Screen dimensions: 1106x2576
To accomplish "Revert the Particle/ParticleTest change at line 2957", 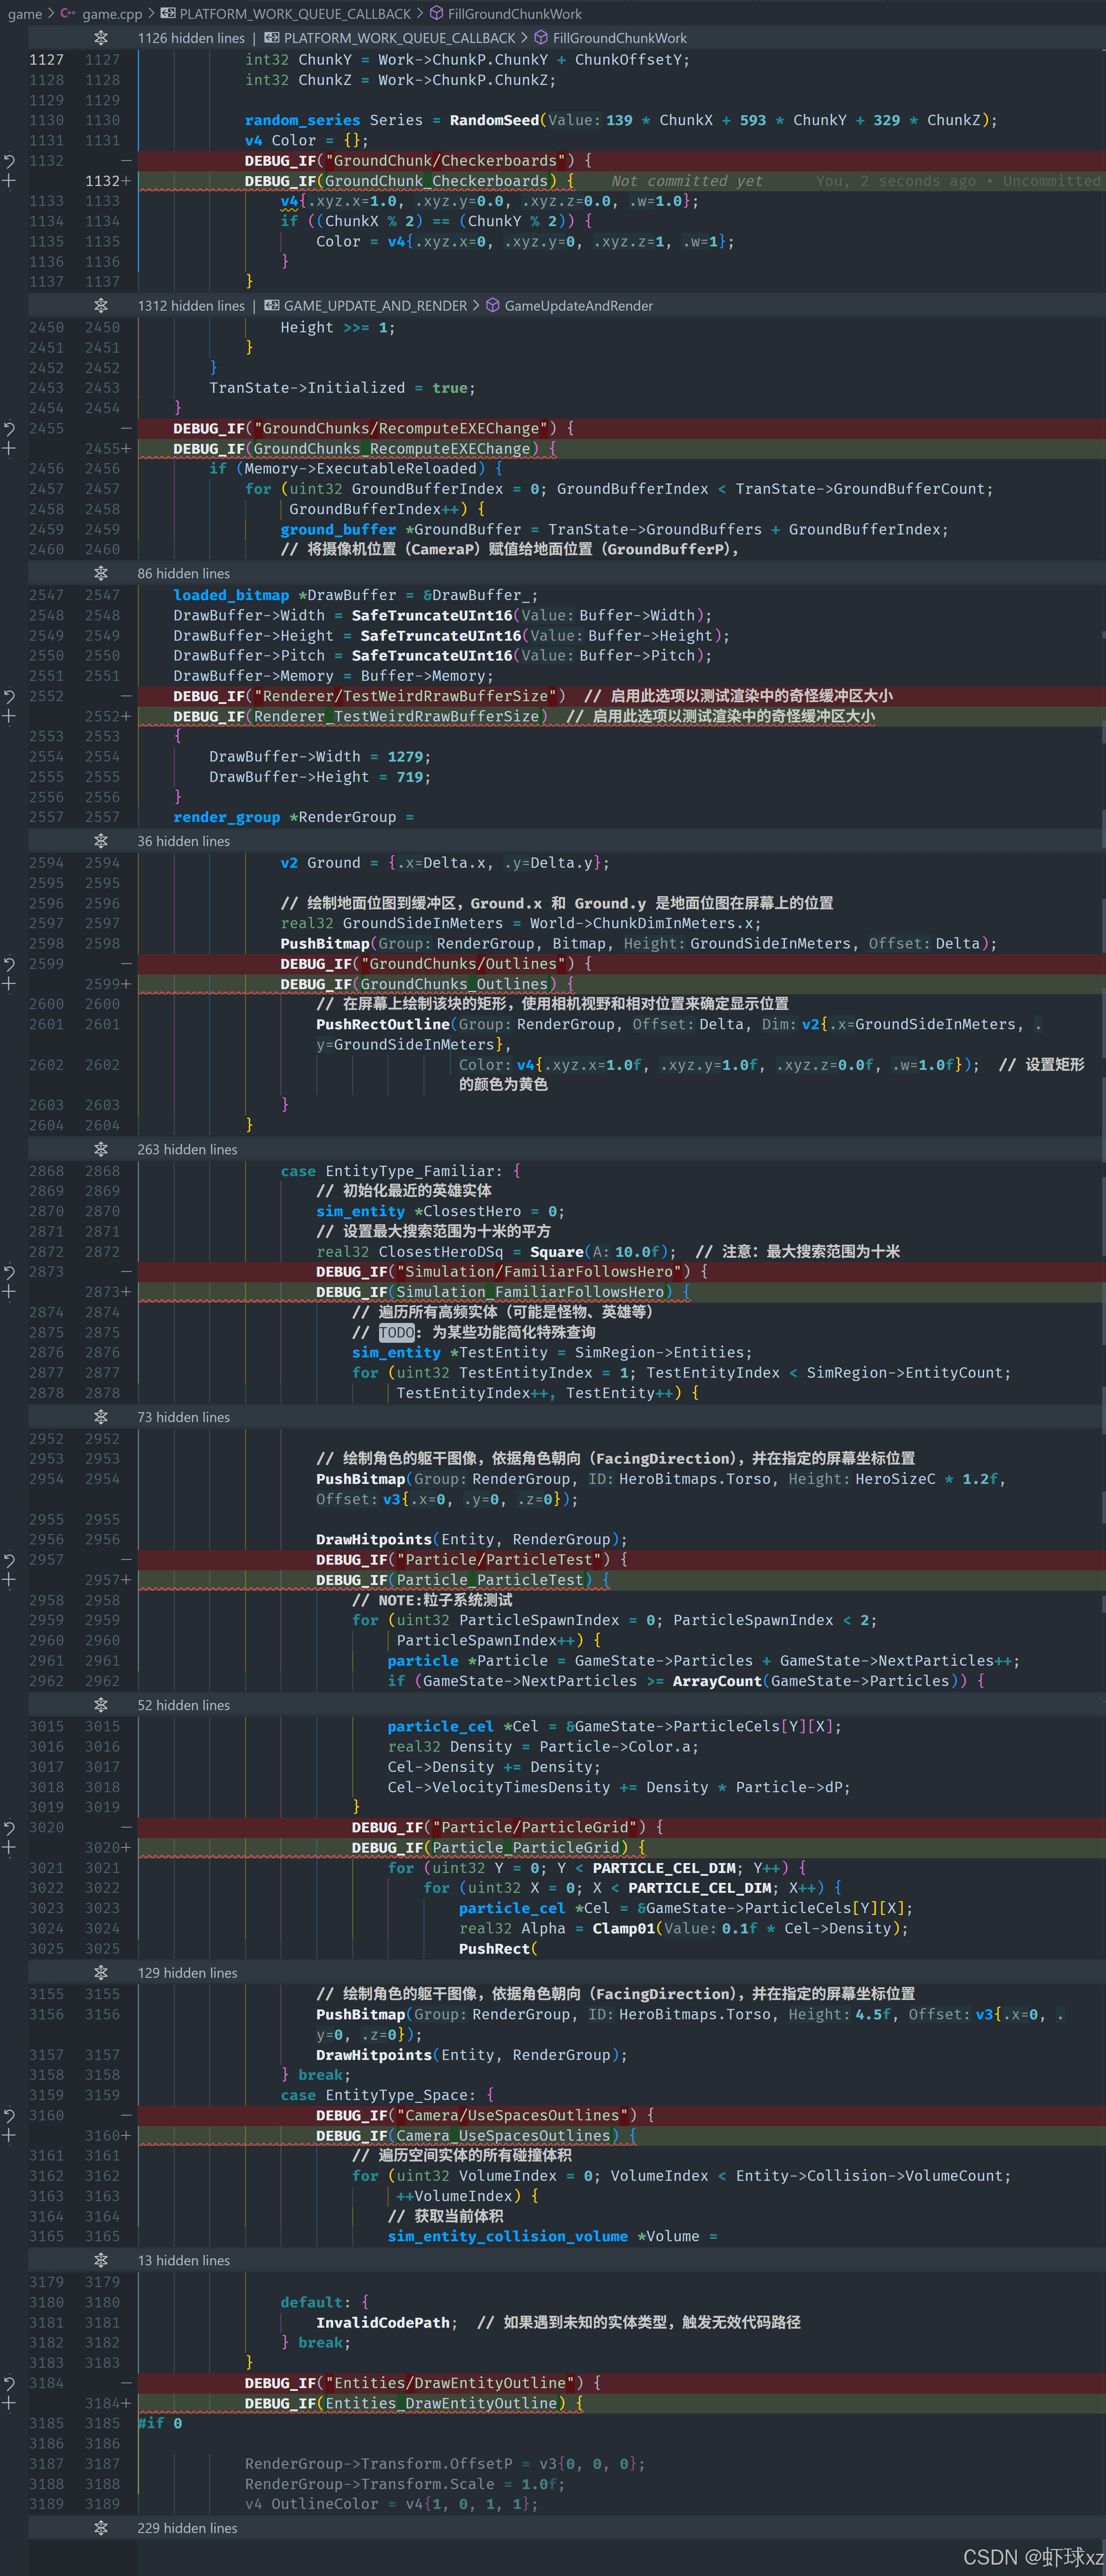I will pos(9,1560).
